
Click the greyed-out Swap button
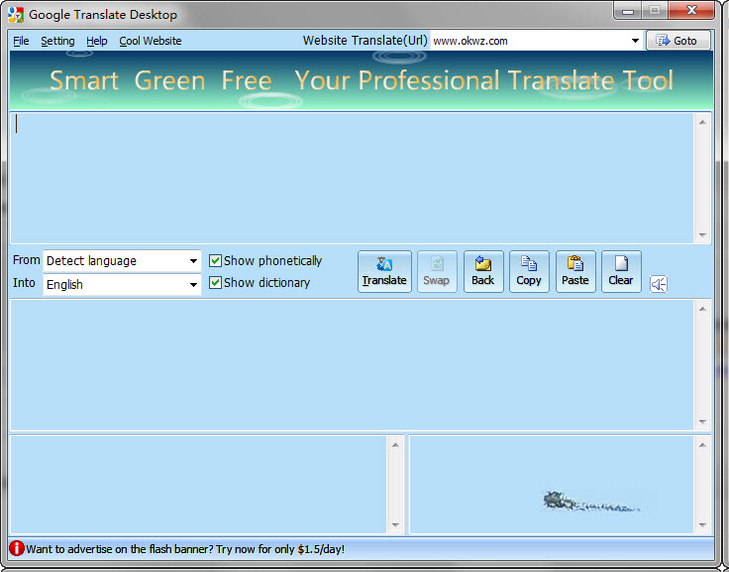click(x=437, y=272)
